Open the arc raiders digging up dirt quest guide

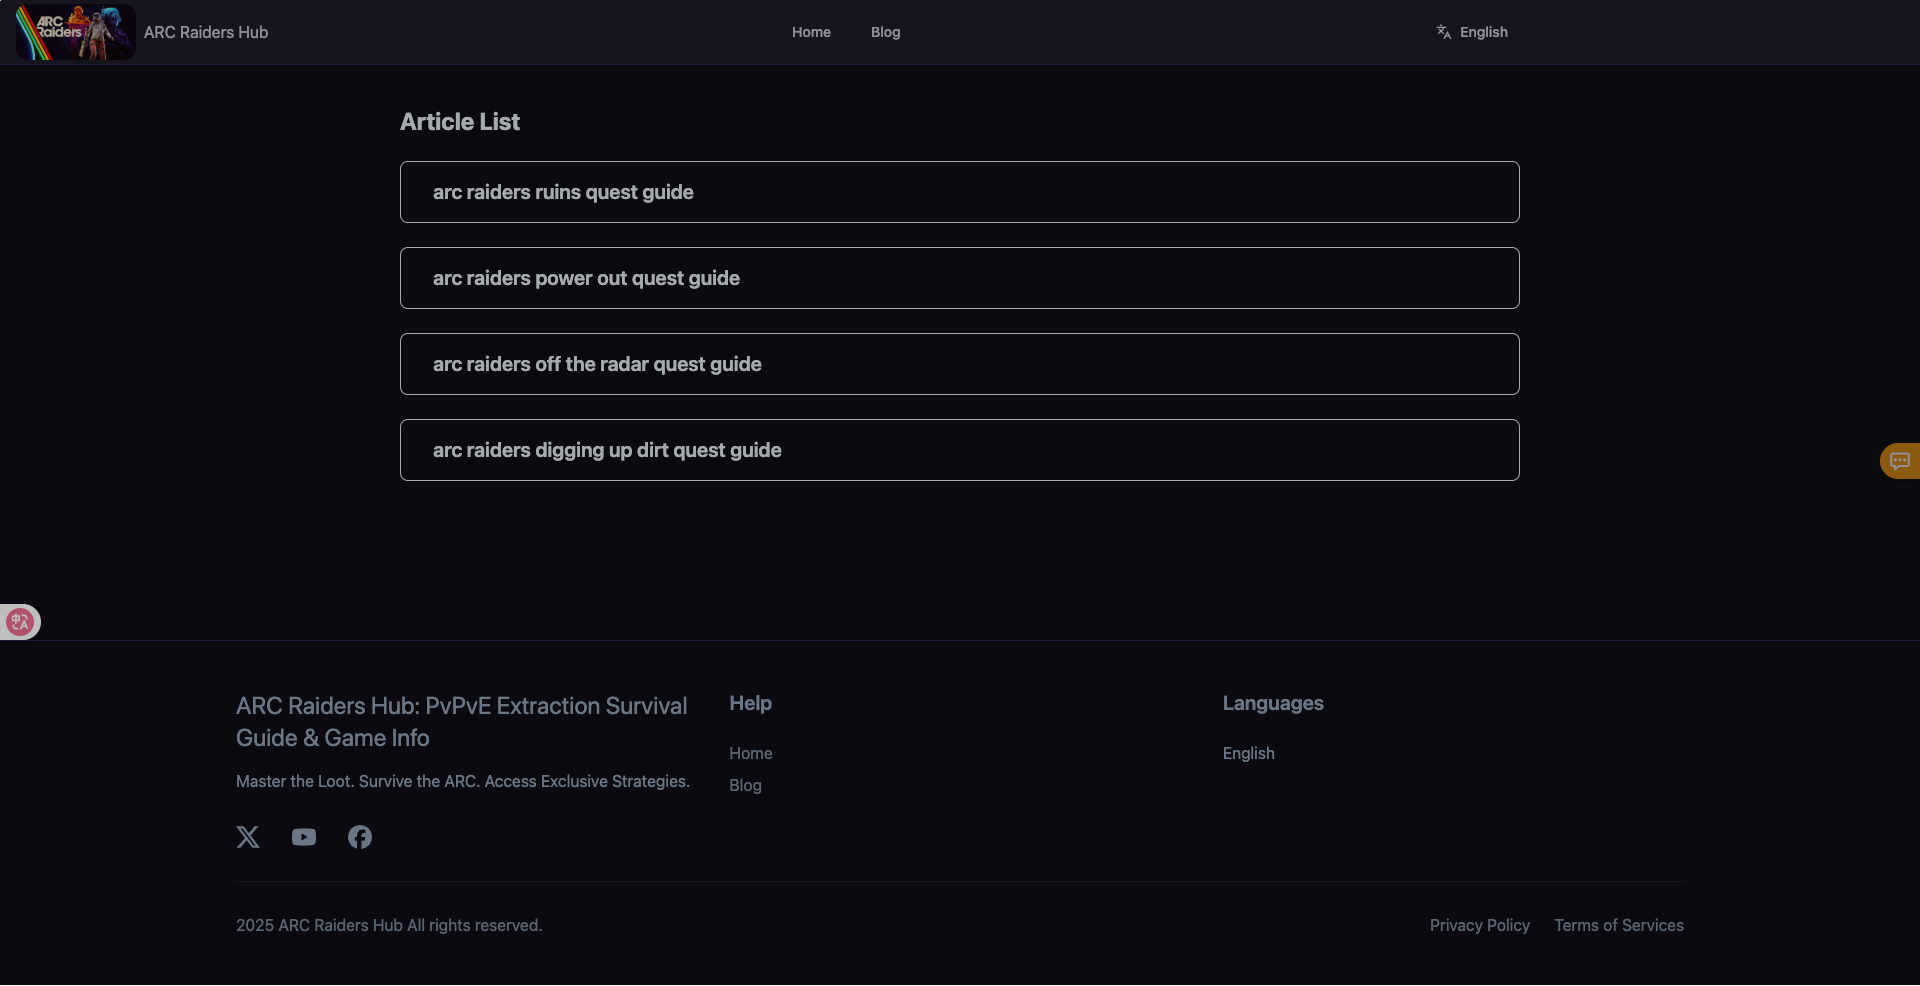click(959, 450)
